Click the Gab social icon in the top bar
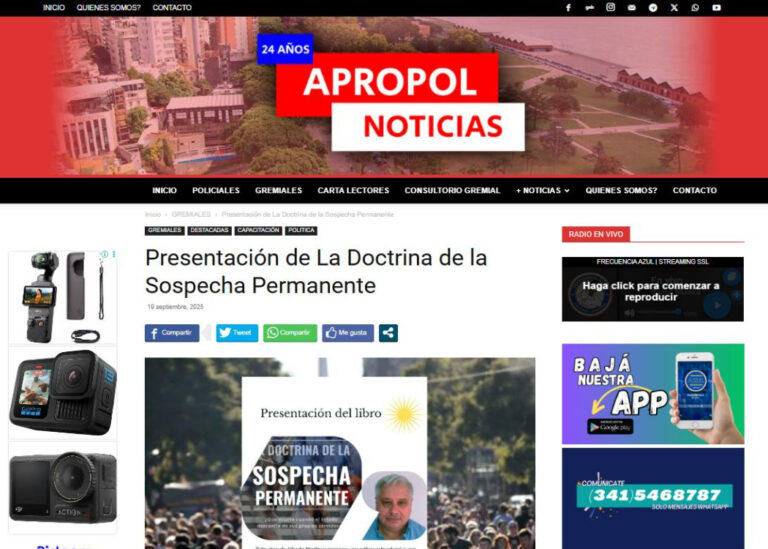 tap(589, 8)
